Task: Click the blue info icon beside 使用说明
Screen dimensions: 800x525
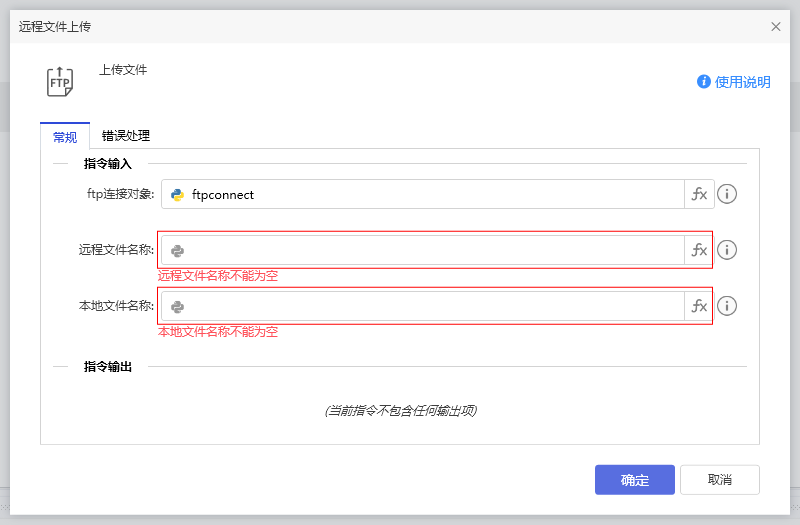Action: (x=704, y=82)
